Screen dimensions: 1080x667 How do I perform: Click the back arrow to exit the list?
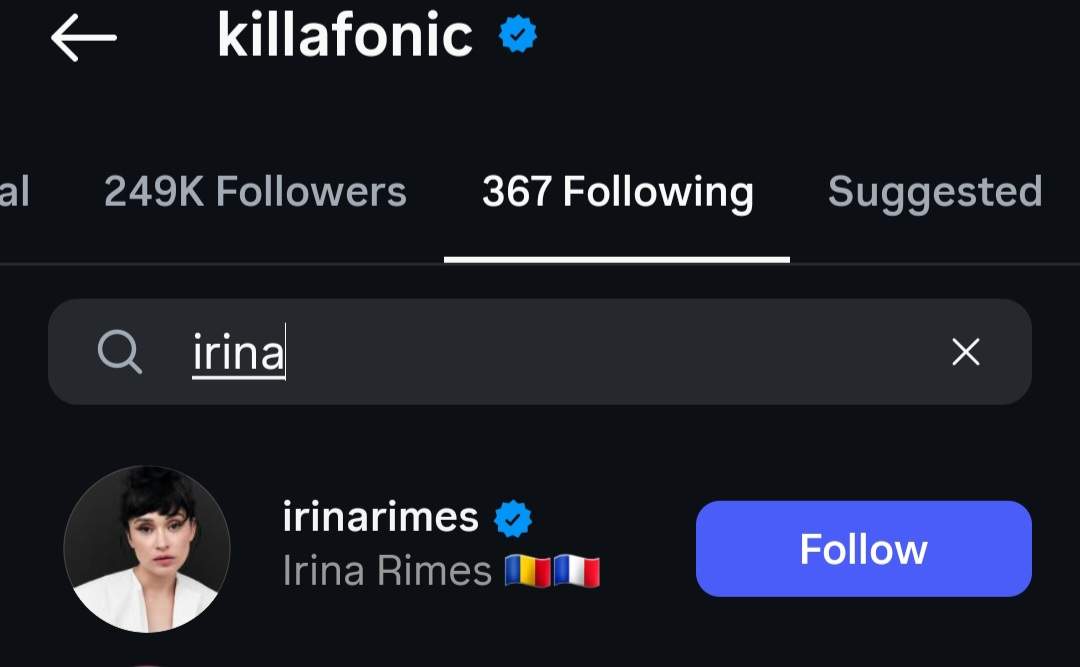[85, 35]
